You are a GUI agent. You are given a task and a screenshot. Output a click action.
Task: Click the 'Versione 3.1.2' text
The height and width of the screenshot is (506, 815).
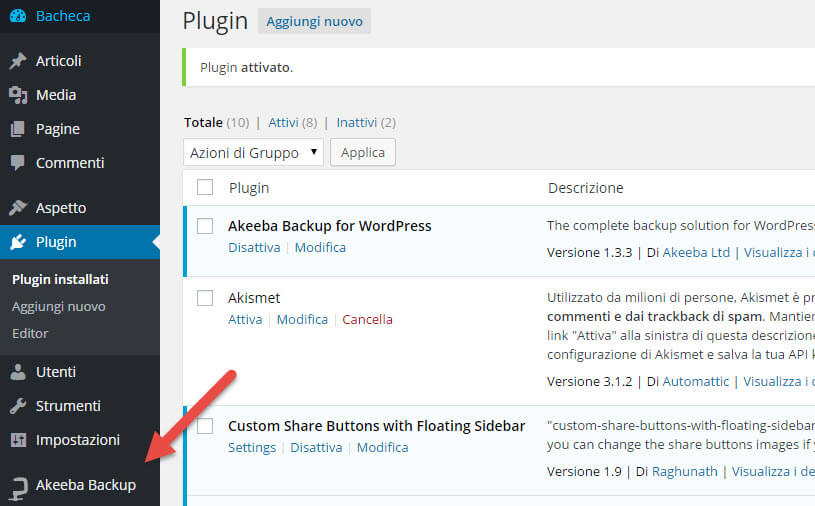coord(589,381)
